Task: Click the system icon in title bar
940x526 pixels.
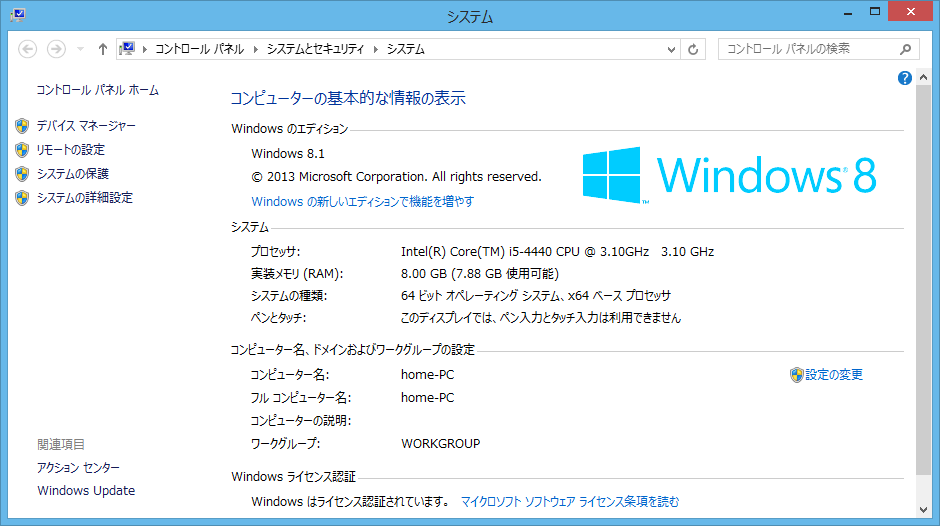Action: point(18,14)
